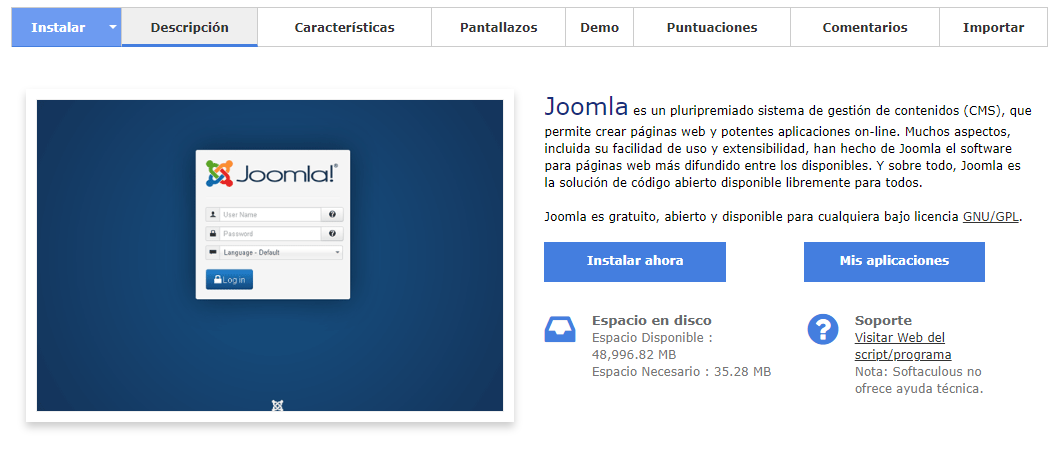1054x450 pixels.
Task: Open Mis aplicaciones
Action: coord(894,262)
